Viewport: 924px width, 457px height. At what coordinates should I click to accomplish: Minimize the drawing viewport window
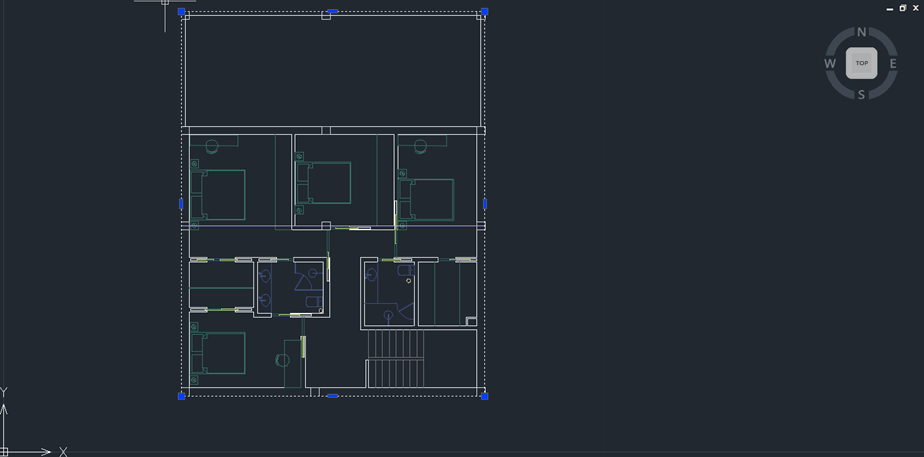[x=890, y=8]
